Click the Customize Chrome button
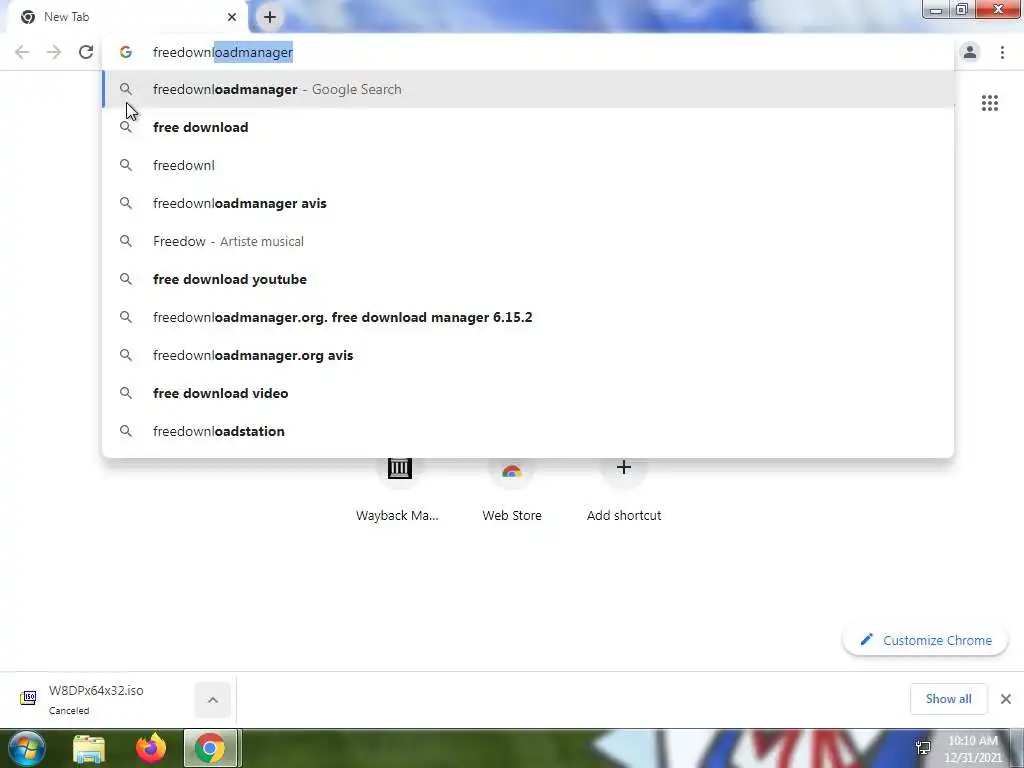The height and width of the screenshot is (768, 1024). (925, 640)
